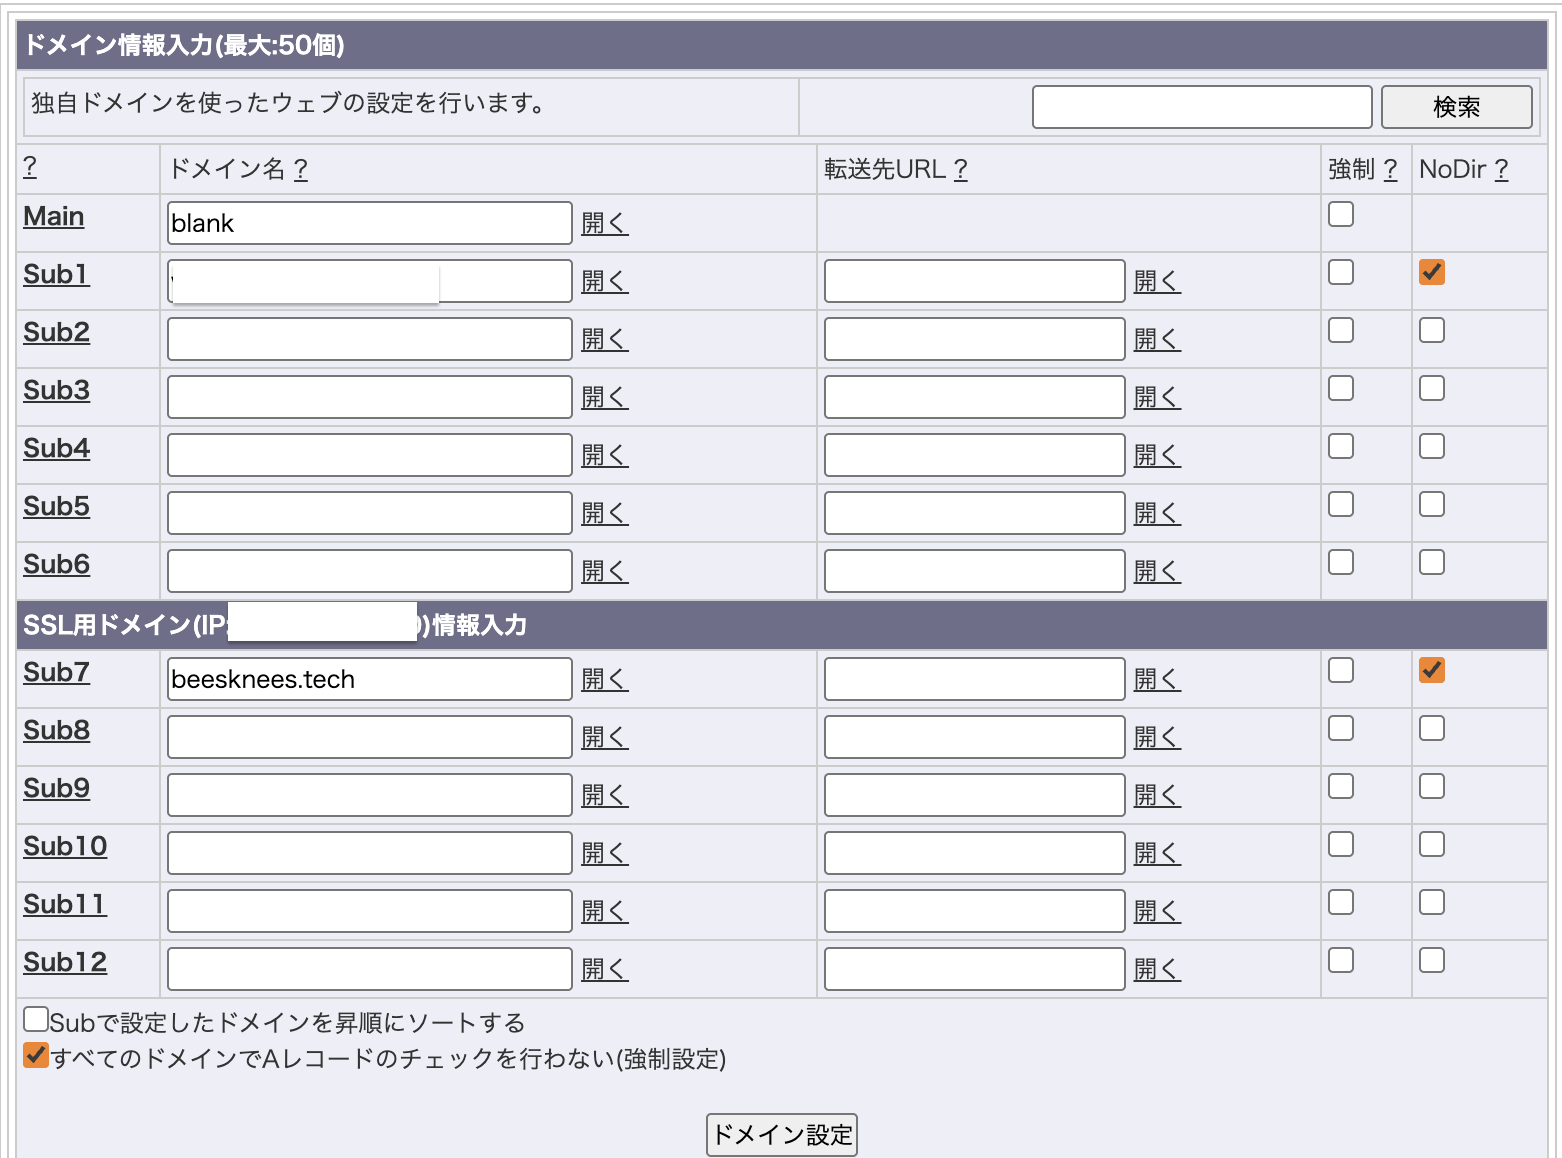Uncheck the NoDir checkbox for Sub1
The width and height of the screenshot is (1562, 1158).
1431,271
